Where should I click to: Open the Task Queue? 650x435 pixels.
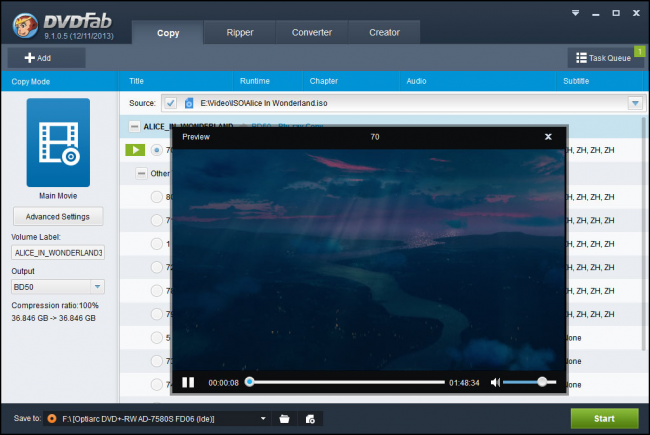[604, 58]
